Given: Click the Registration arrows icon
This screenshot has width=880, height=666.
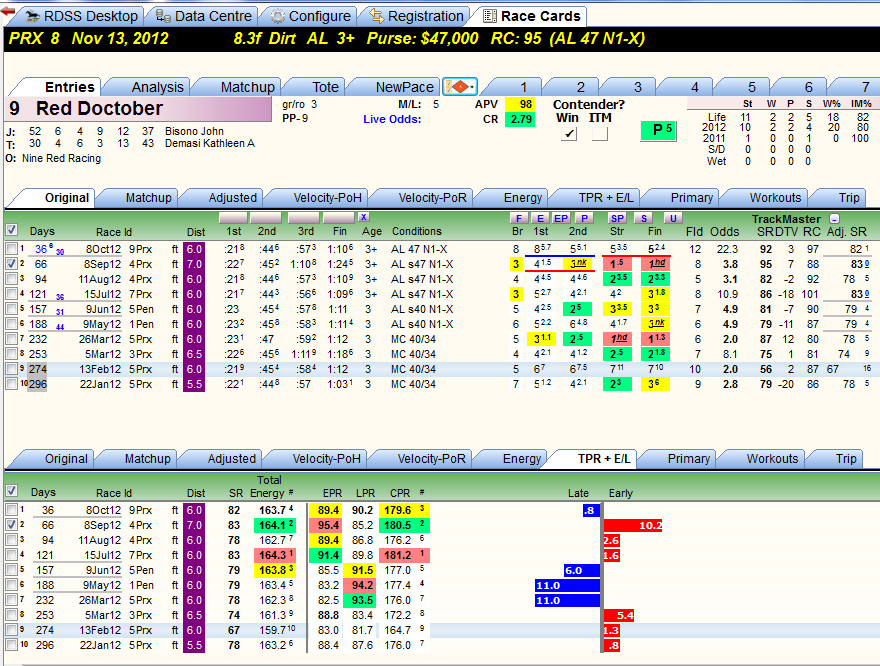Looking at the screenshot, I should [x=377, y=16].
